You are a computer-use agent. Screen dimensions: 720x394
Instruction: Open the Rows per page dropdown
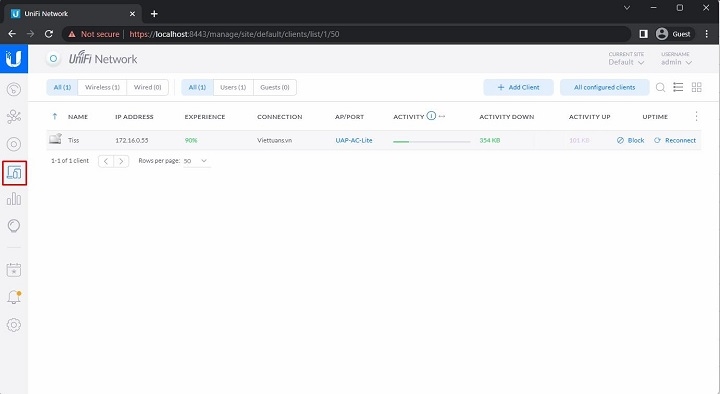tap(197, 161)
